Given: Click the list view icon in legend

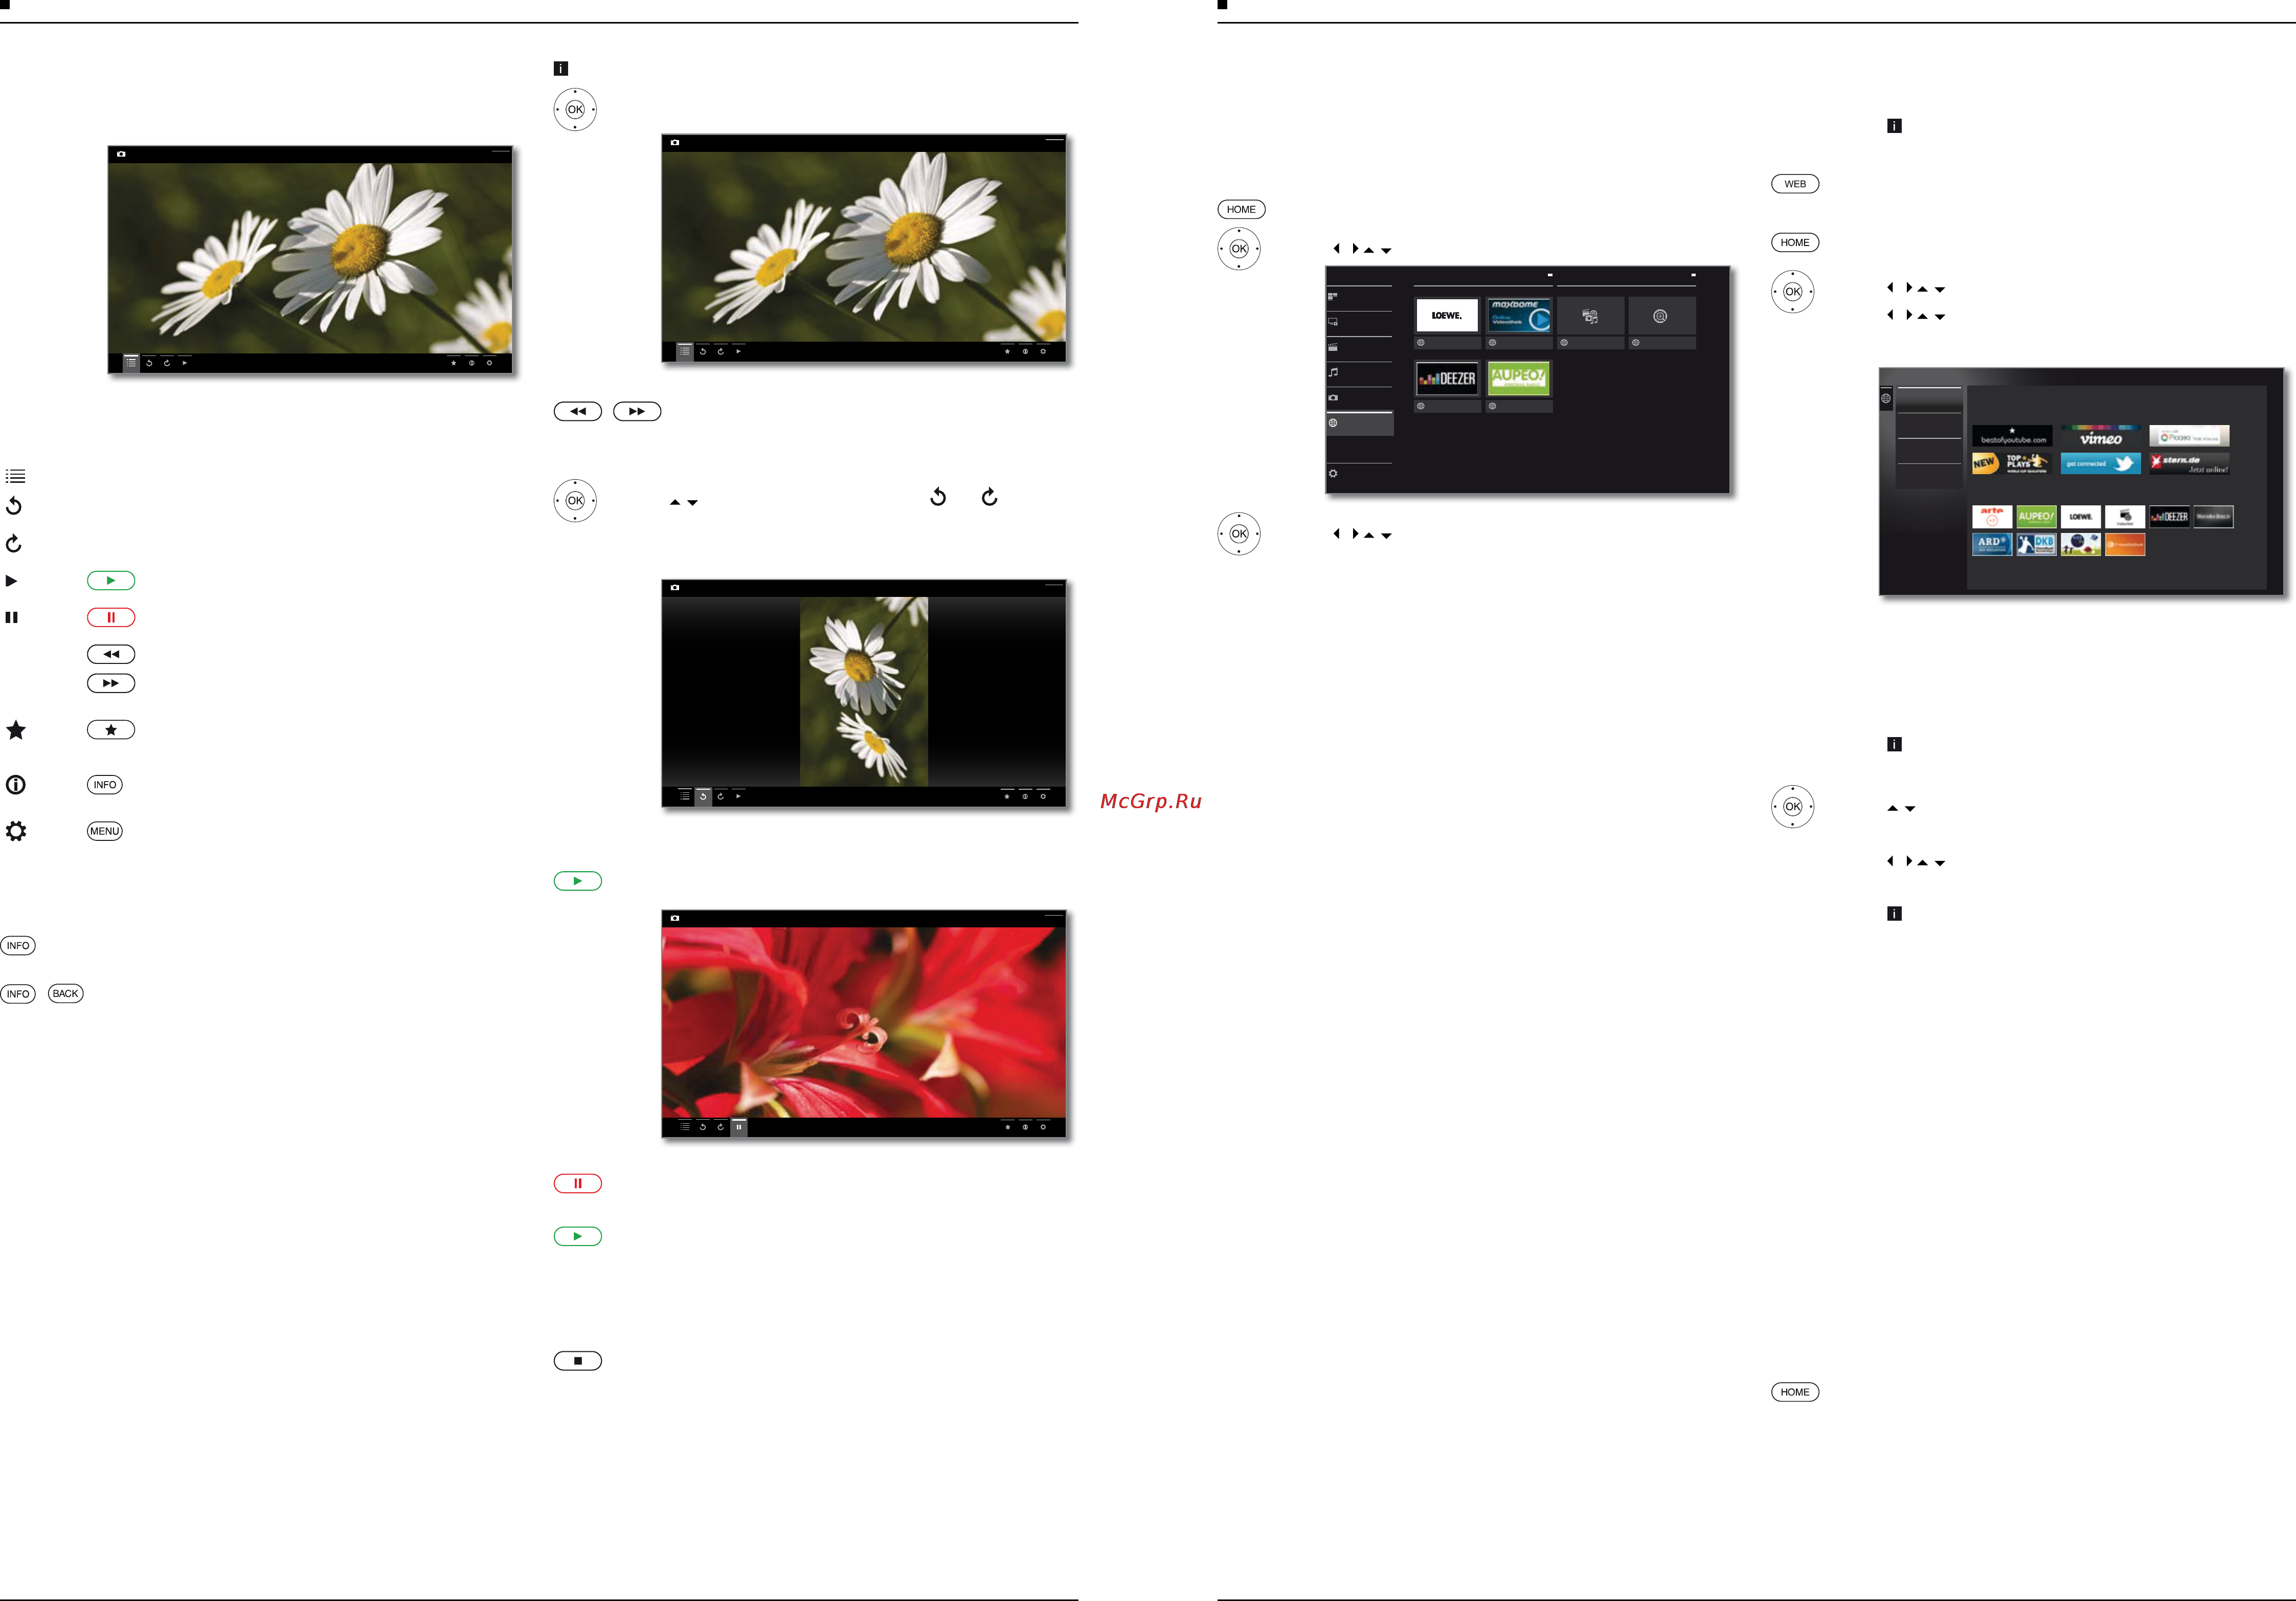Looking at the screenshot, I should [x=15, y=476].
